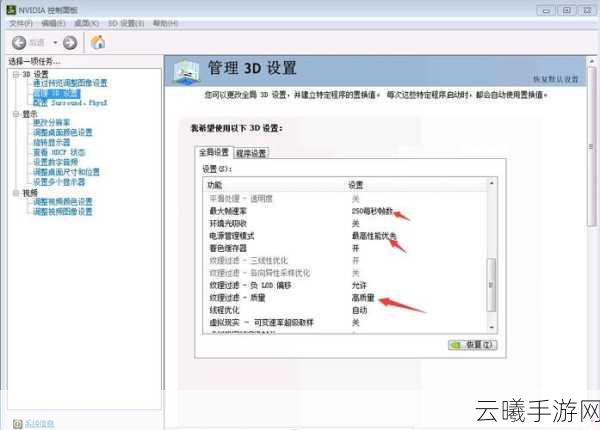Open the 高质量 texture filtering value
The width and height of the screenshot is (600, 430).
click(363, 298)
